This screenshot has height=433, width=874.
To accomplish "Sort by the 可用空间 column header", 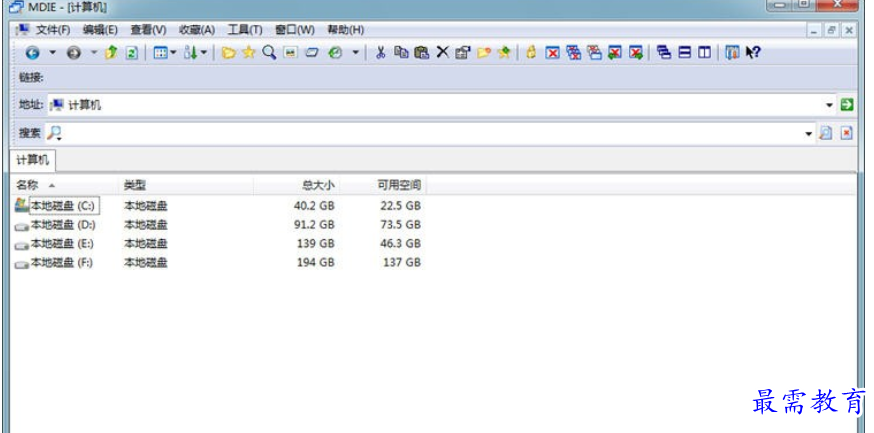I will pyautogui.click(x=383, y=185).
